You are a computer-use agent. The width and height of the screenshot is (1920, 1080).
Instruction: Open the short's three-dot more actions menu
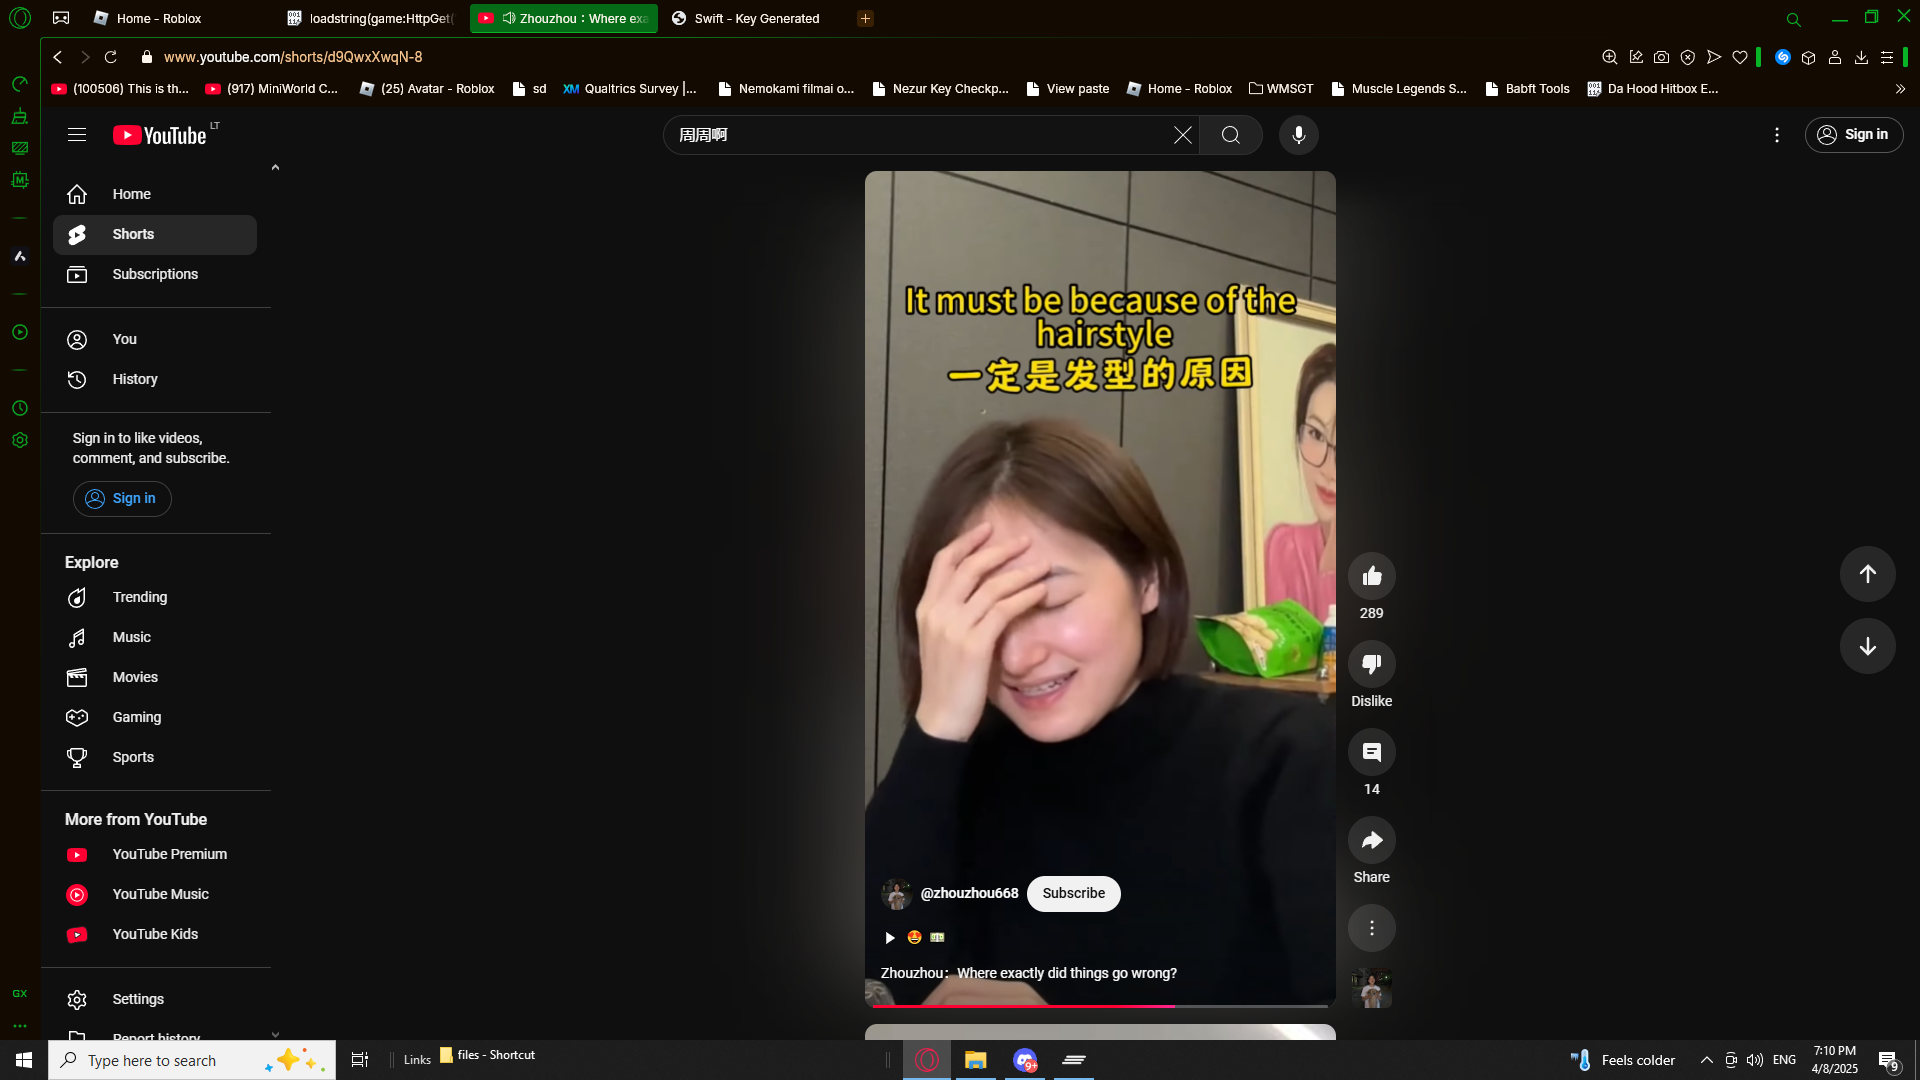1371,928
